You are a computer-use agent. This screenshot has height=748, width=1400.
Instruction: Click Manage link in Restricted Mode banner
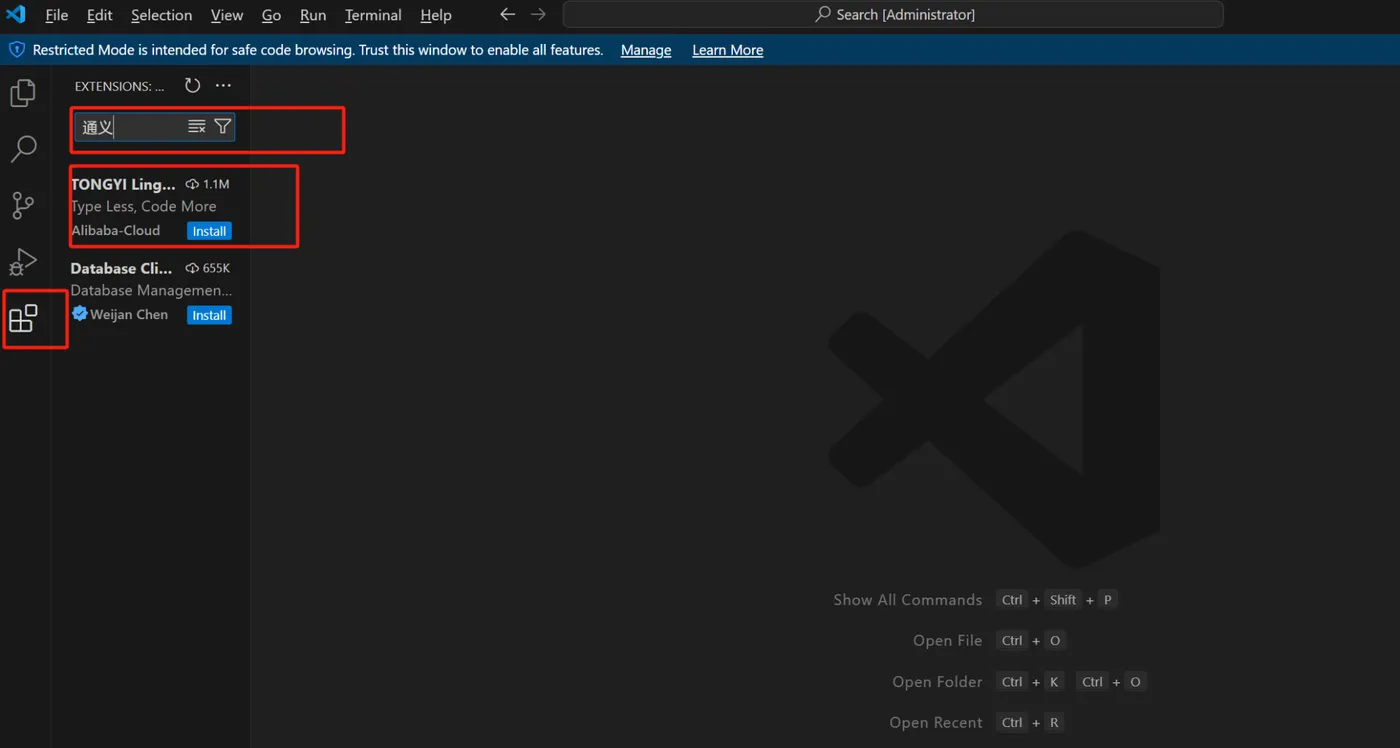[646, 50]
